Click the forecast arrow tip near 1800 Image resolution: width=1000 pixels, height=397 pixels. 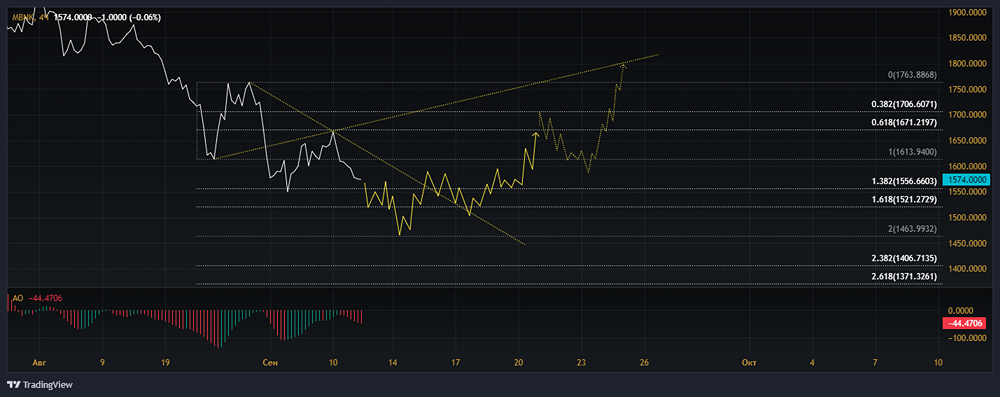coord(624,66)
